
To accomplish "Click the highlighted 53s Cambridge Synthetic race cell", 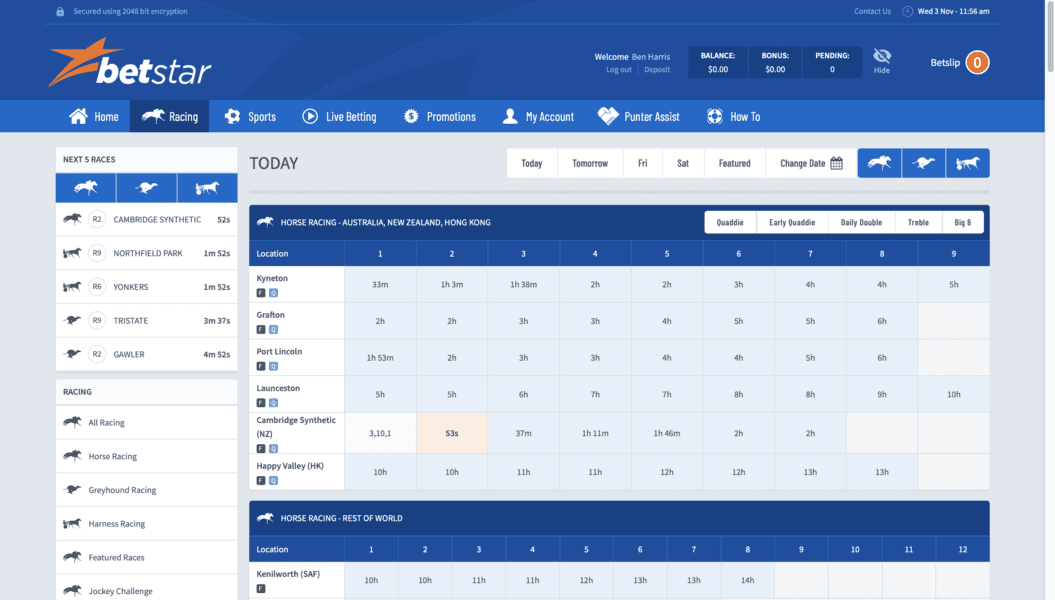I will (x=452, y=432).
